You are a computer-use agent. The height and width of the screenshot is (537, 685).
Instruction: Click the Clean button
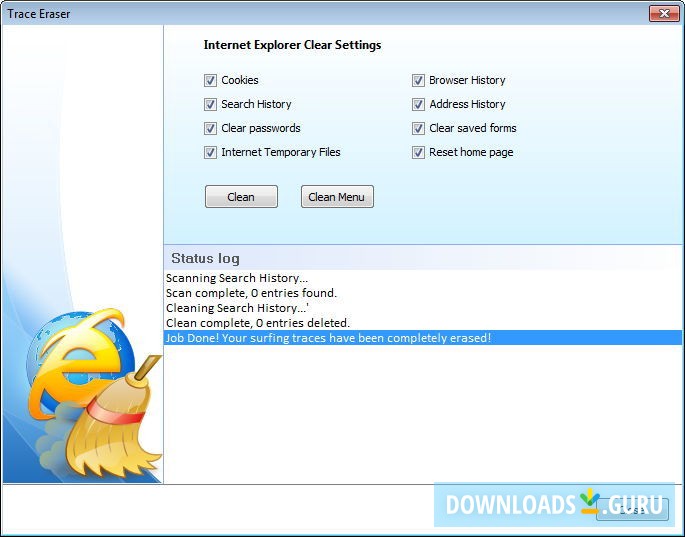click(x=241, y=197)
